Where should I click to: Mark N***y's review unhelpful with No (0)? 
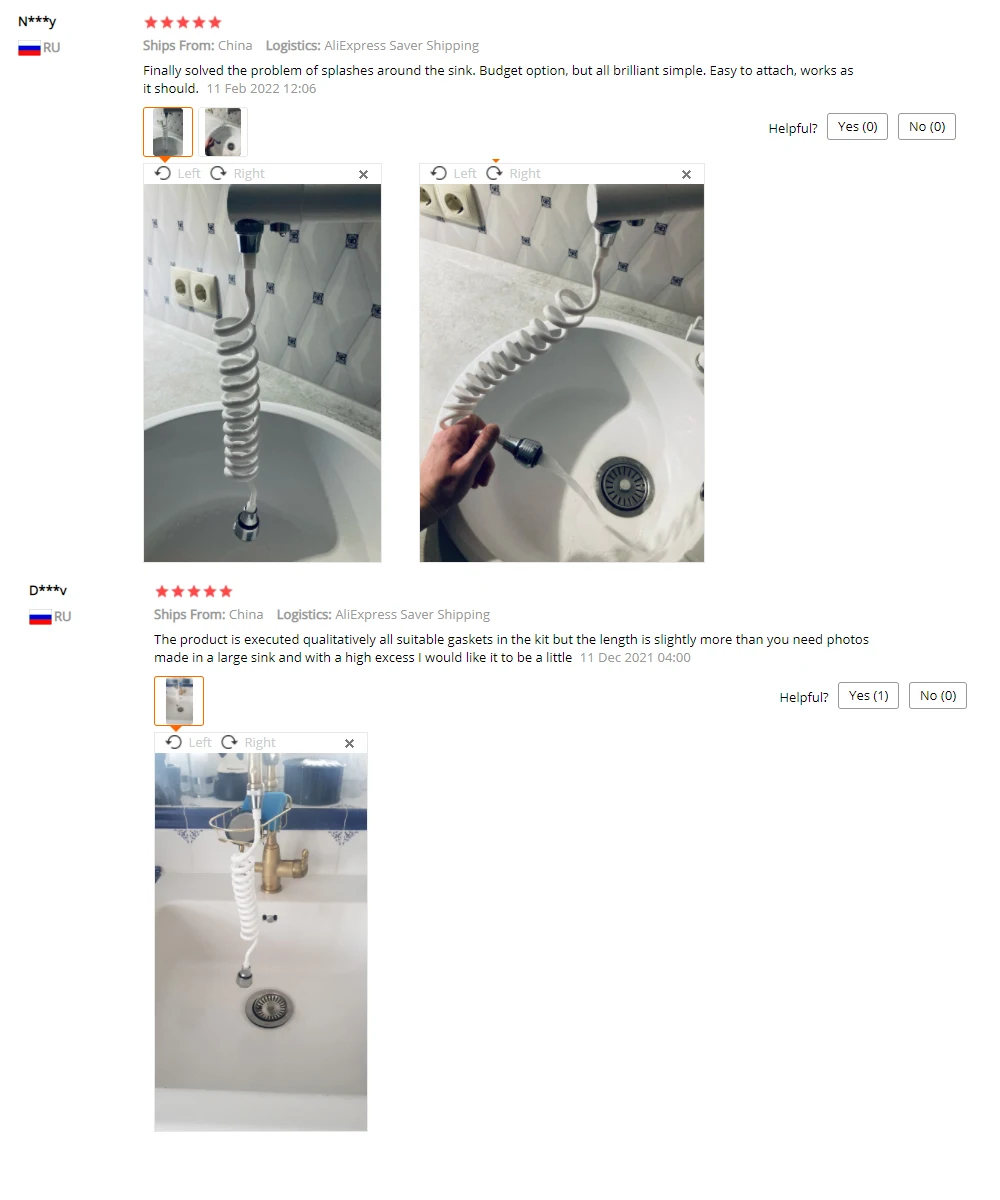pos(927,127)
